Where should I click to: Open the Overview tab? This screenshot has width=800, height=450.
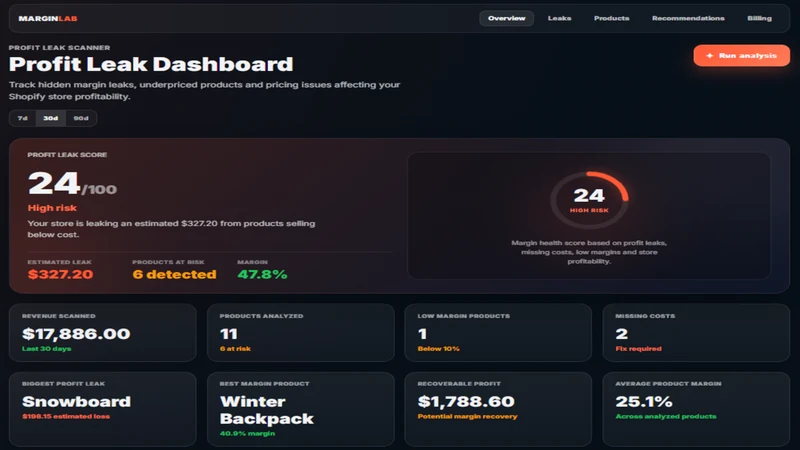pyautogui.click(x=506, y=18)
